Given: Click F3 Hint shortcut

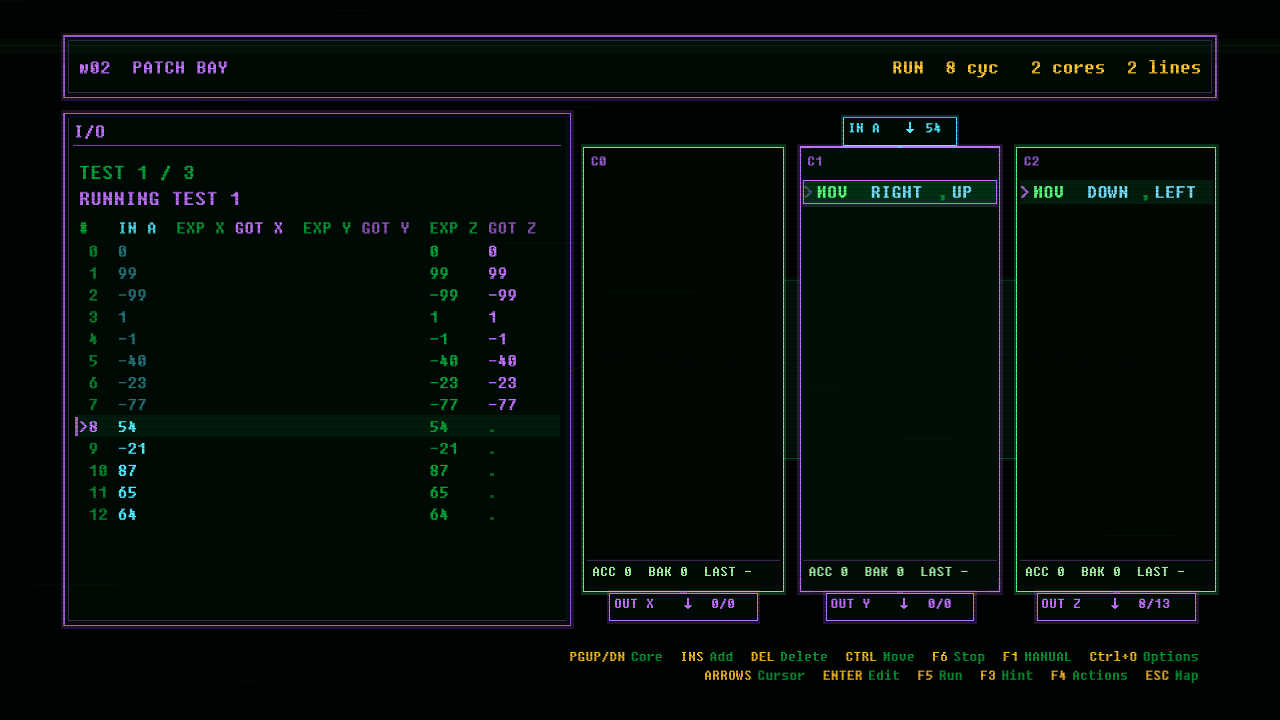Looking at the screenshot, I should [x=1007, y=676].
